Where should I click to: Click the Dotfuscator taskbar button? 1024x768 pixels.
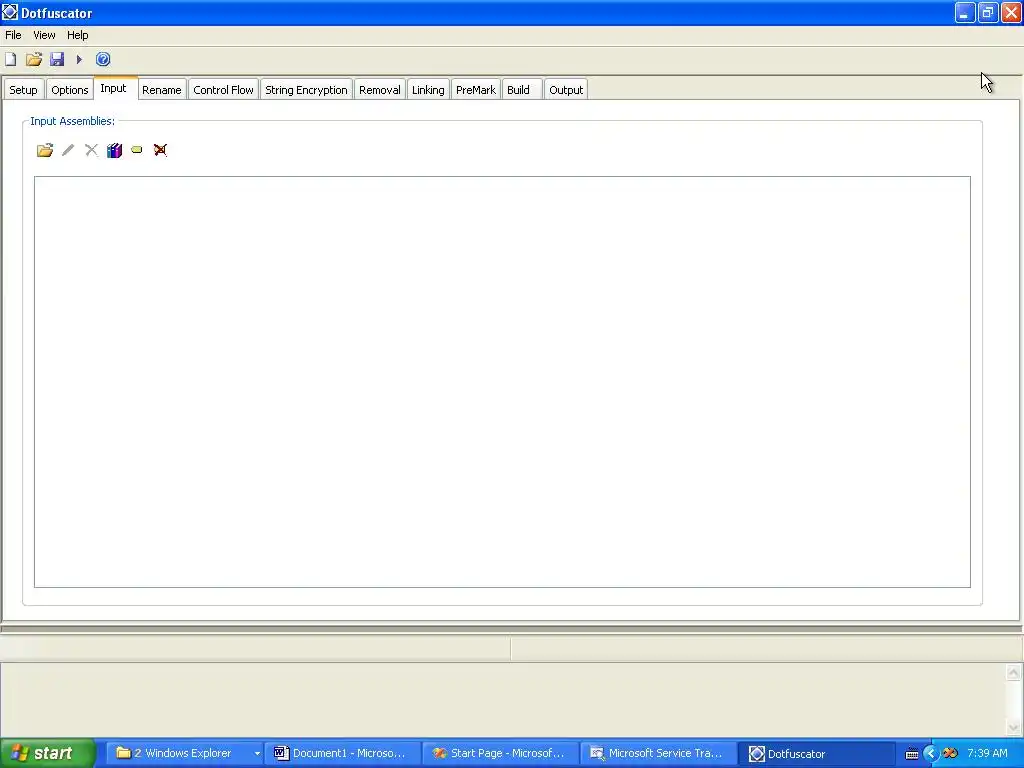click(816, 754)
